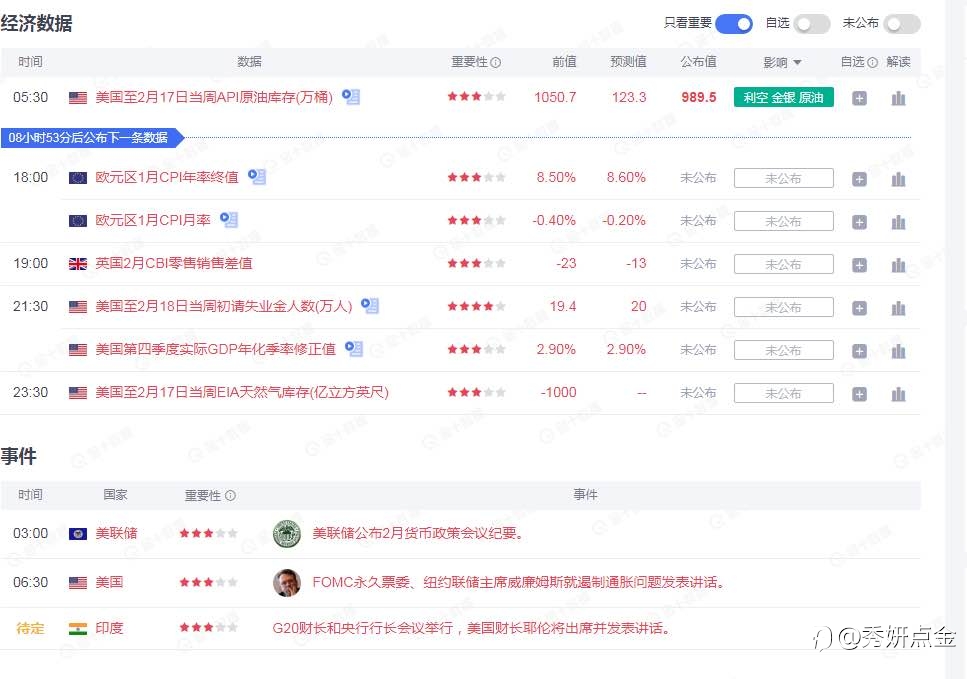Add API原油库存 row to watchlist (plus icon)

[859, 98]
